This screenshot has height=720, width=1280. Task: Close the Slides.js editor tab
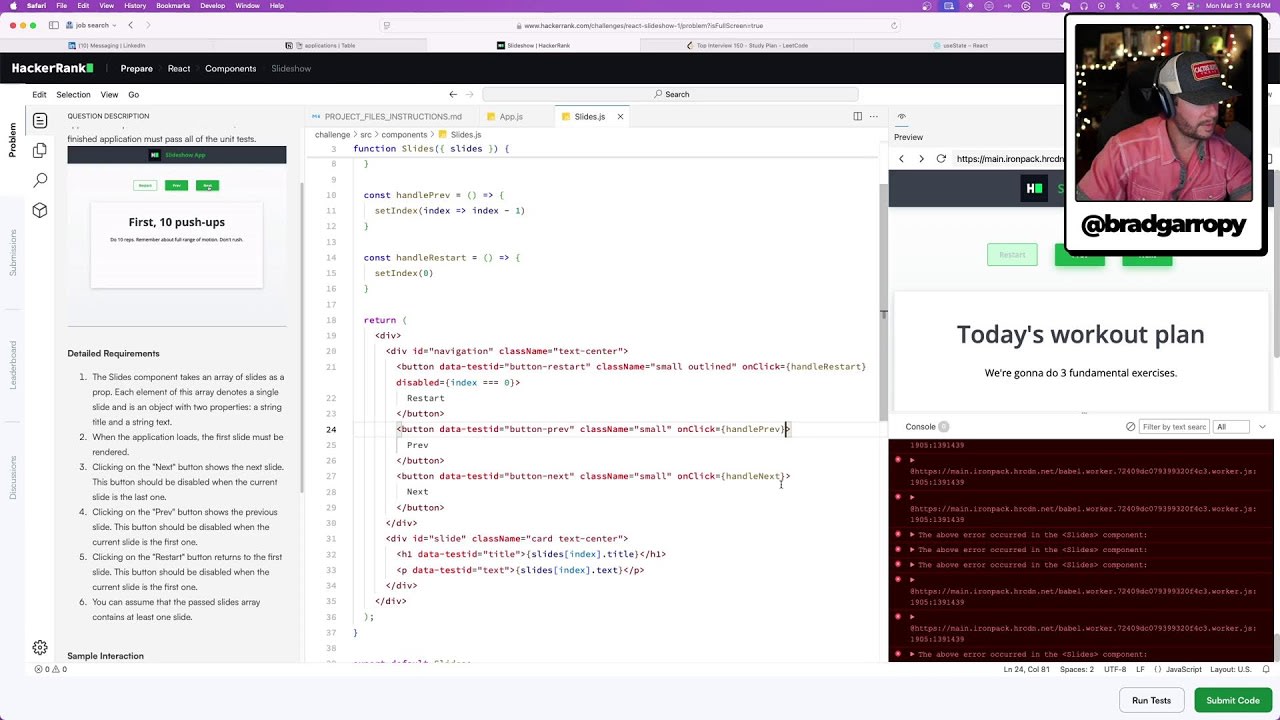[x=620, y=117]
